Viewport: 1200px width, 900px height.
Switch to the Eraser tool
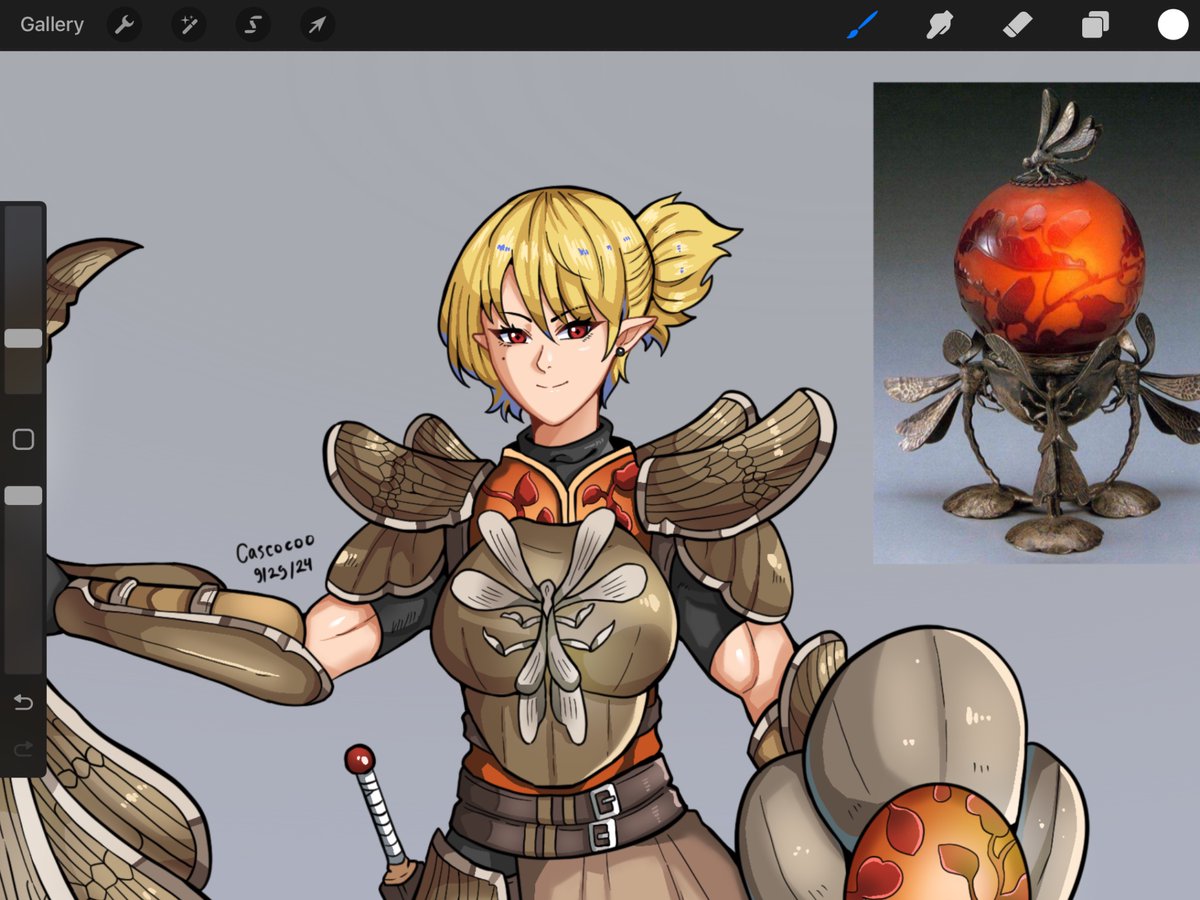pos(1017,24)
